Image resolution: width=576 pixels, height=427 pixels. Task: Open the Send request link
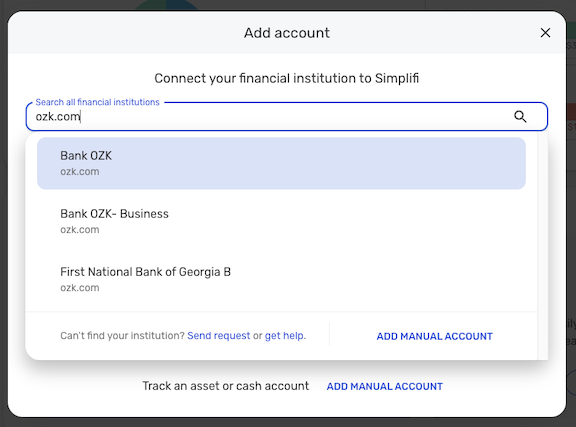(x=219, y=336)
